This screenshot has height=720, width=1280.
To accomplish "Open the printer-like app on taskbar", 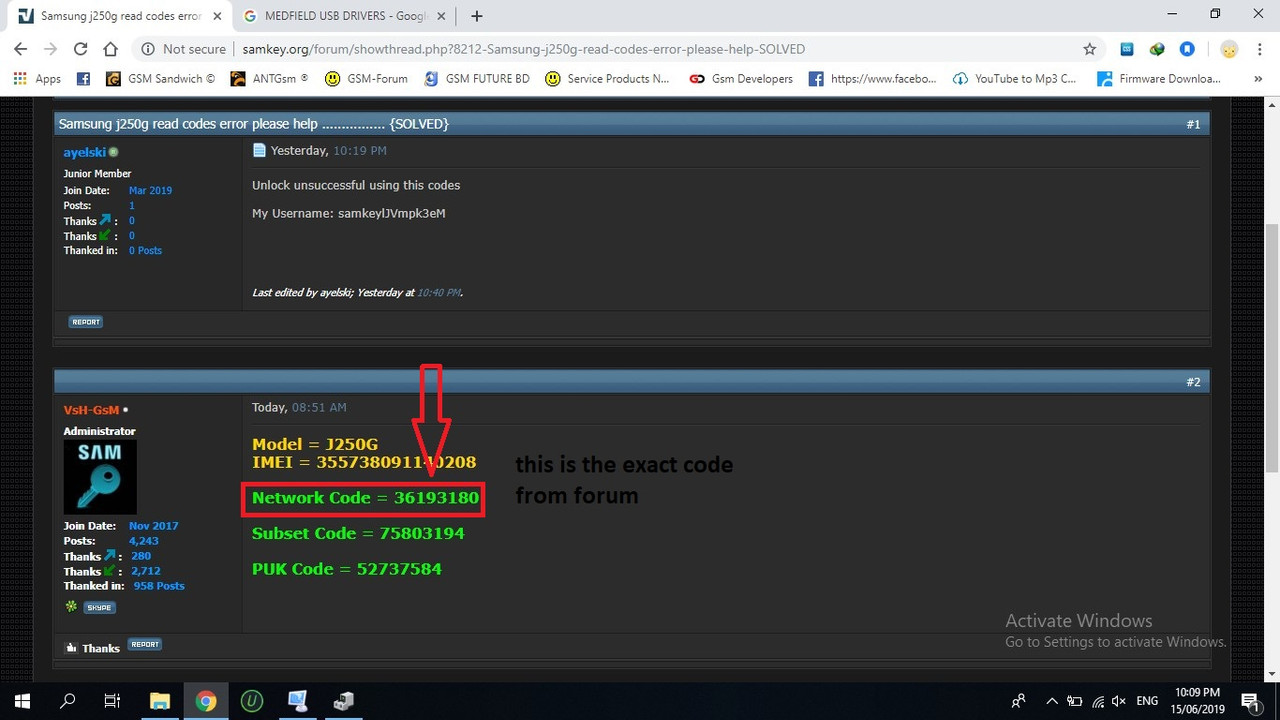I will (x=344, y=701).
